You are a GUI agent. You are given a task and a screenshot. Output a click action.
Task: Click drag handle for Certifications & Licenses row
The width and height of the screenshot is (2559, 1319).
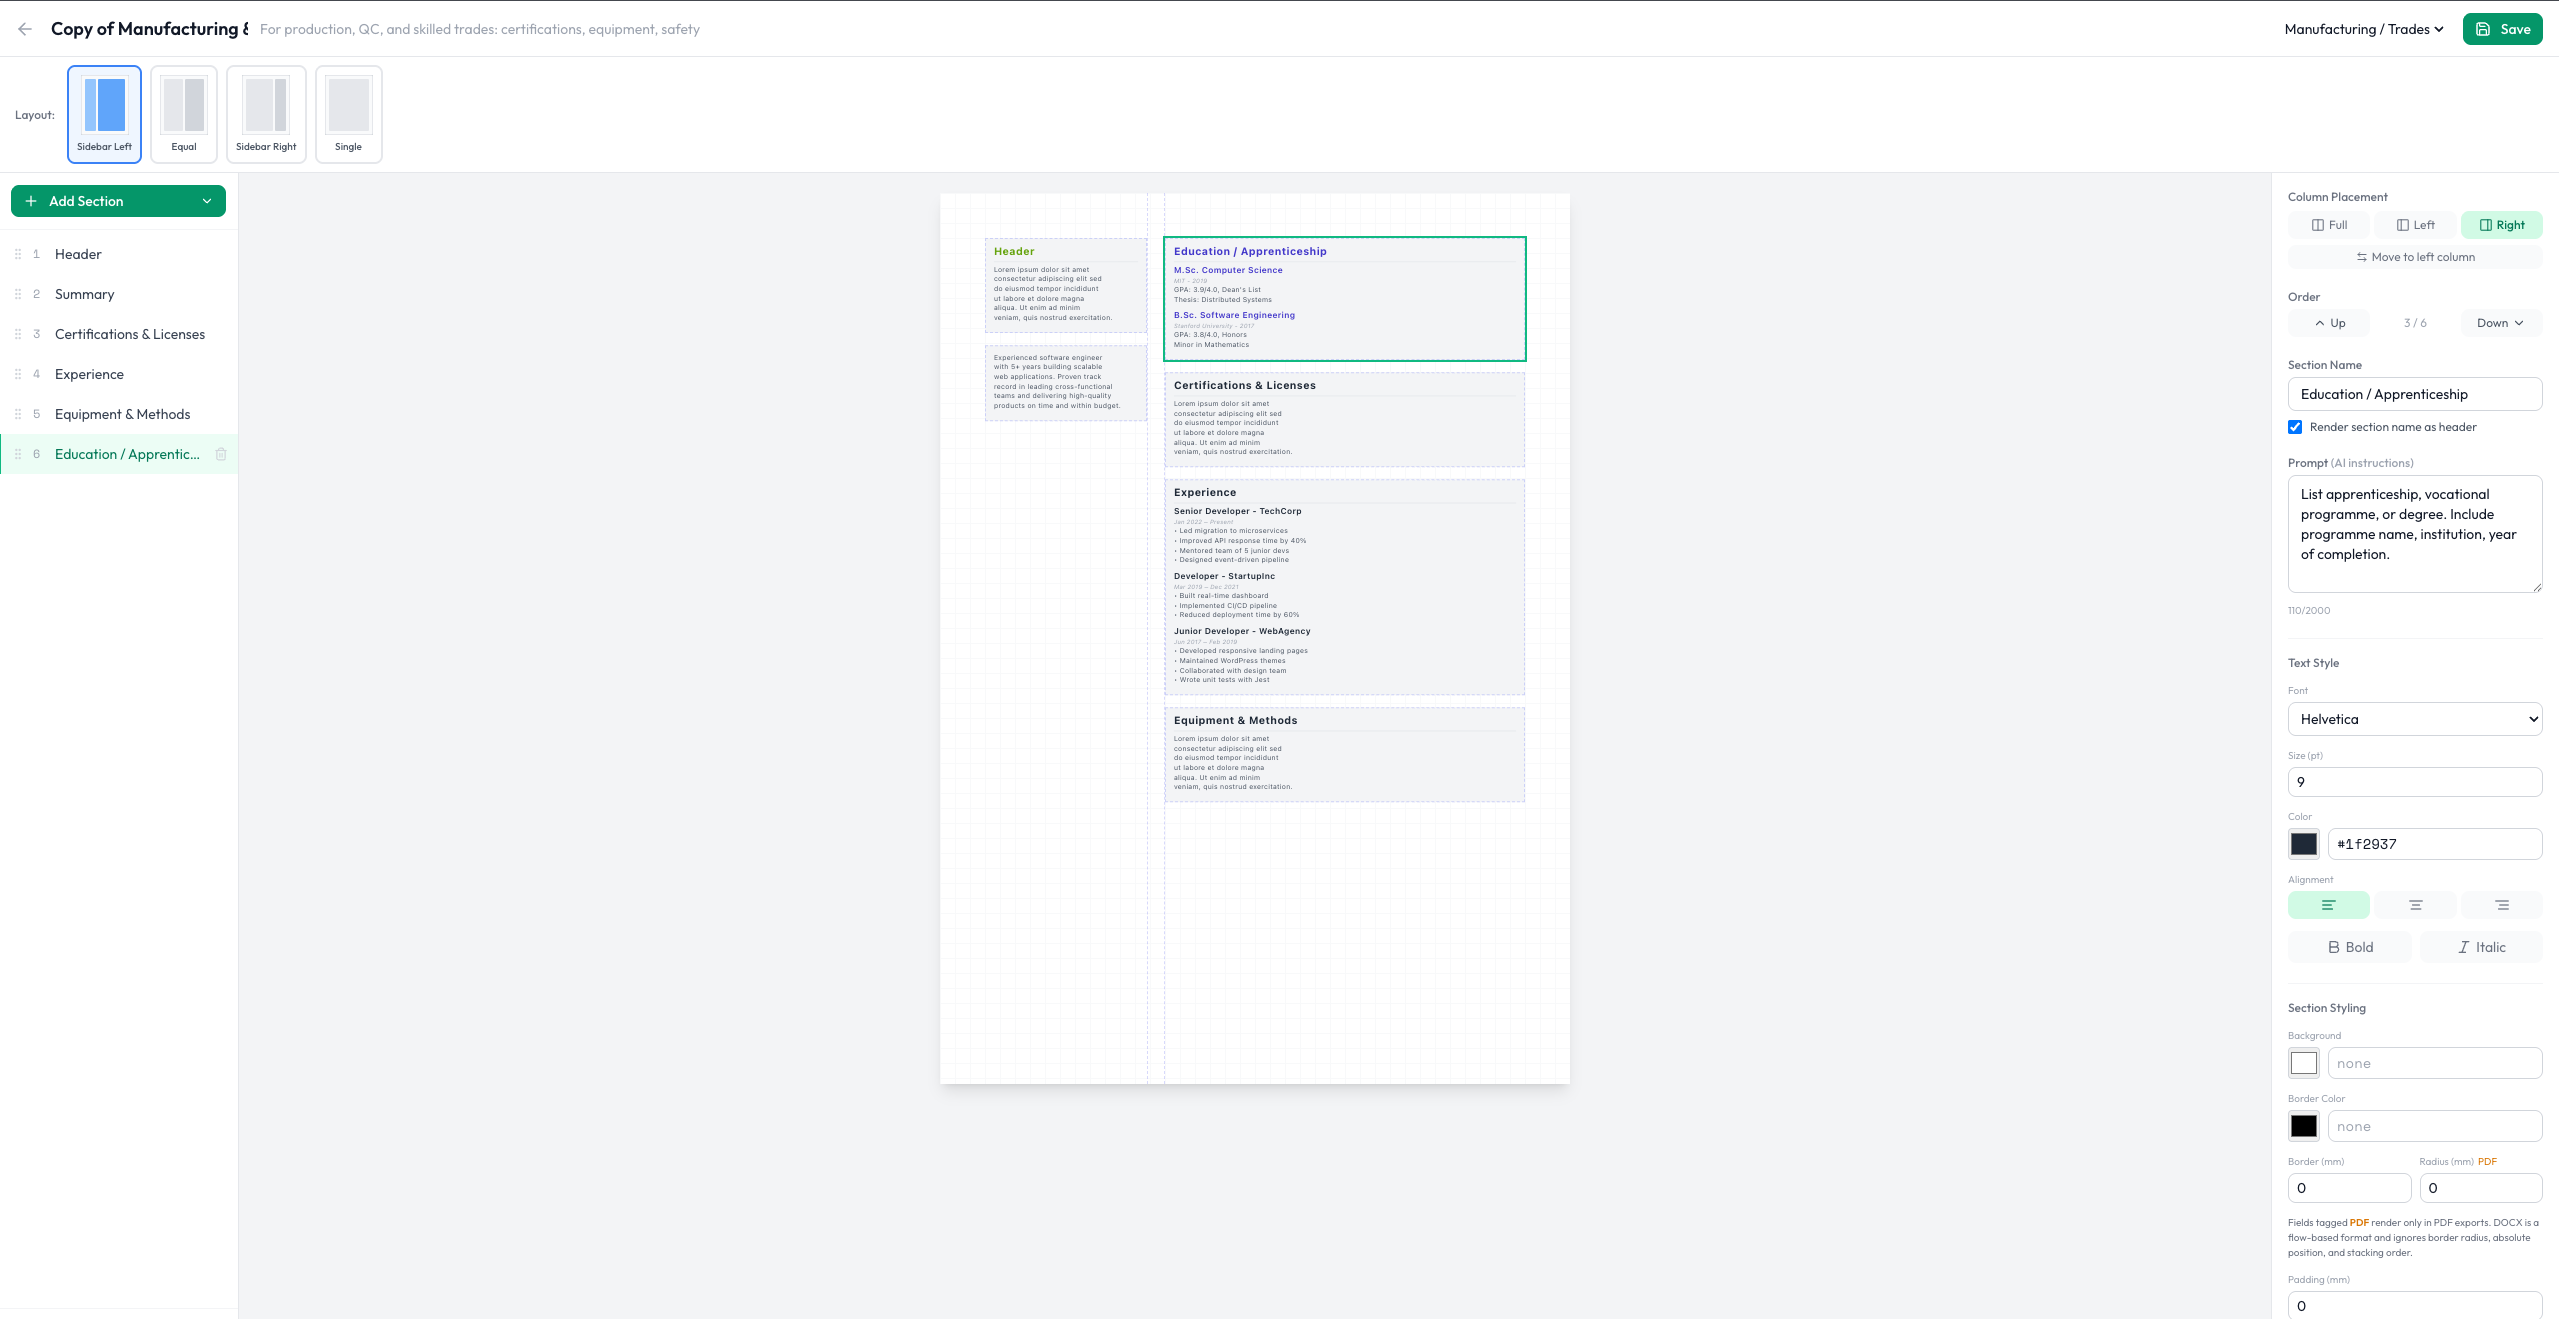click(x=17, y=334)
